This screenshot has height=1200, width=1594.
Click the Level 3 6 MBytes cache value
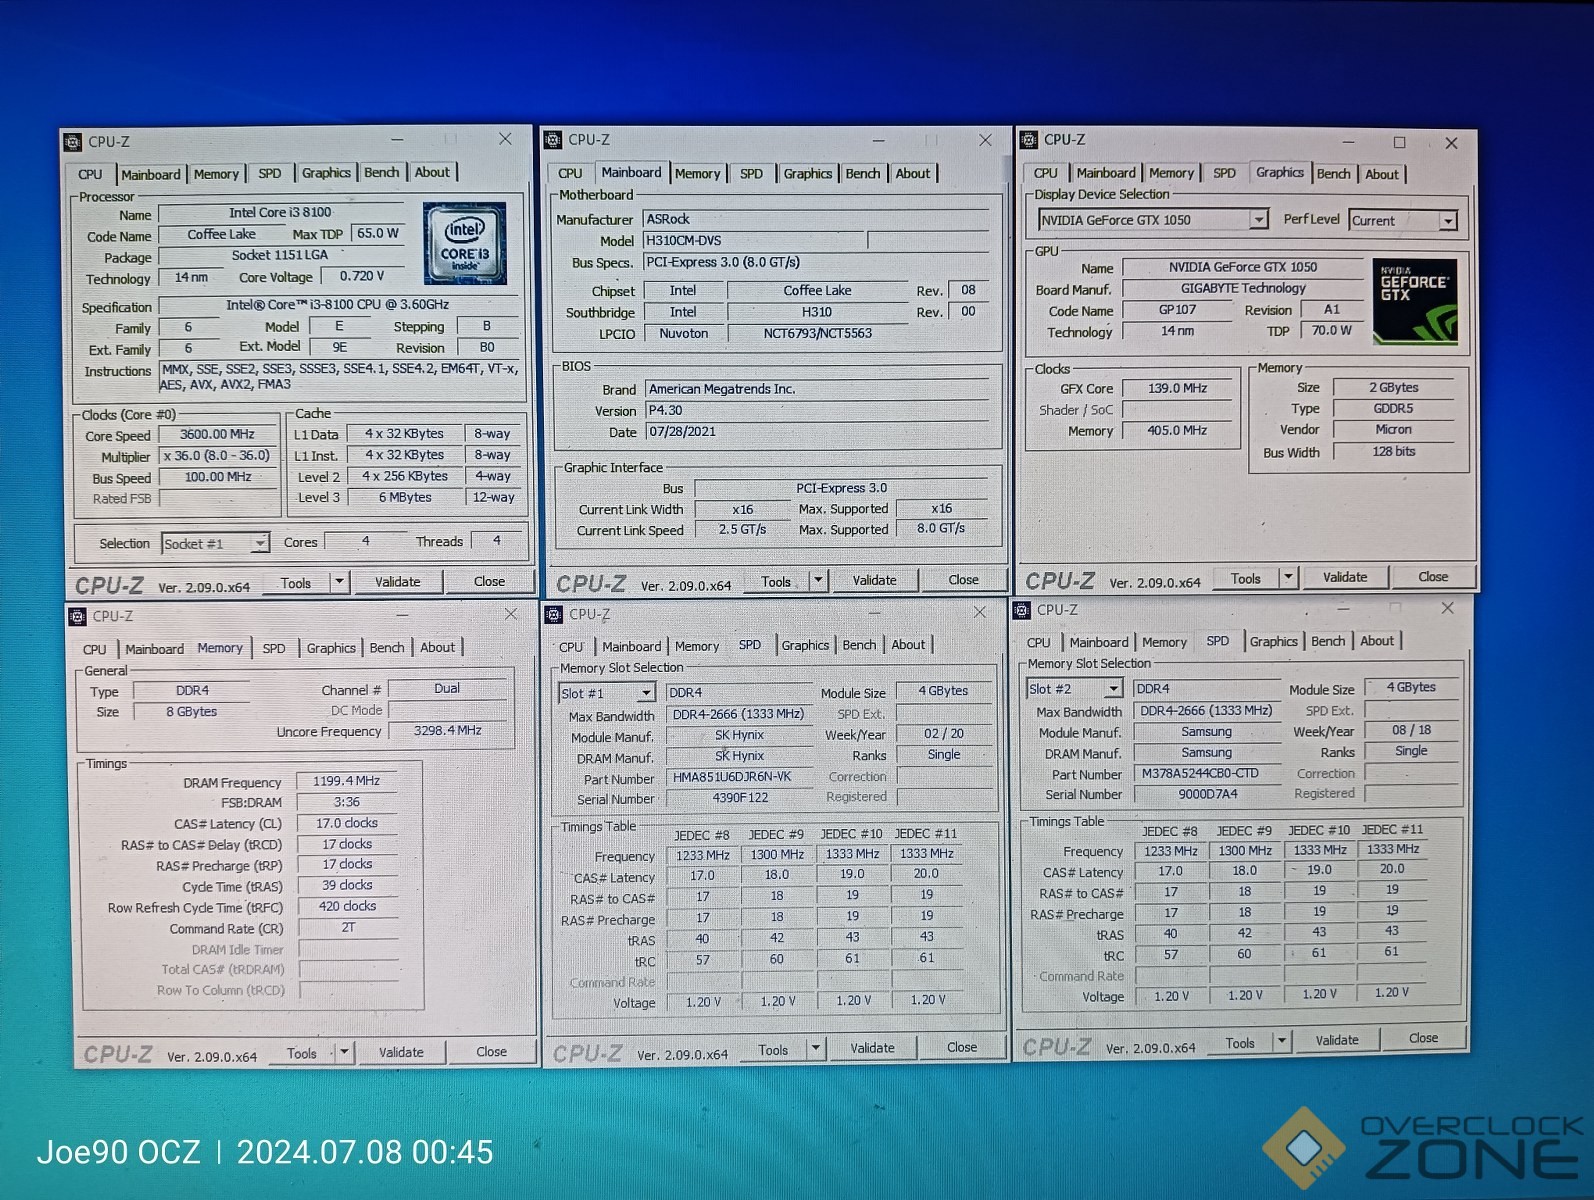pos(405,497)
